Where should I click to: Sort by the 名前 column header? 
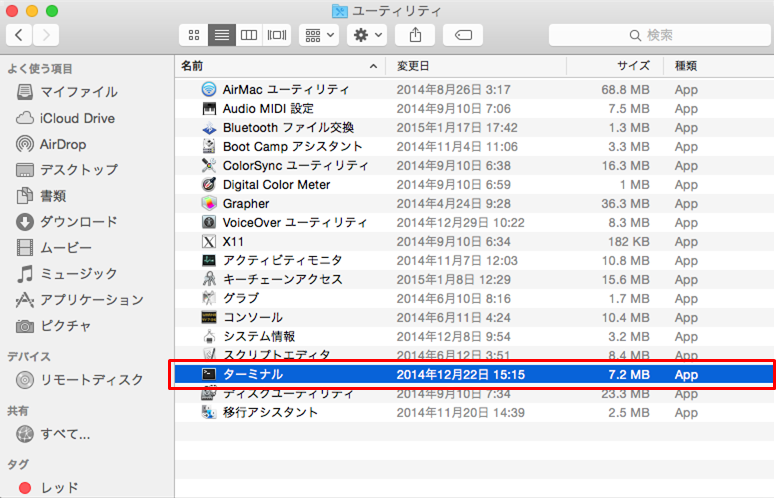click(x=280, y=66)
